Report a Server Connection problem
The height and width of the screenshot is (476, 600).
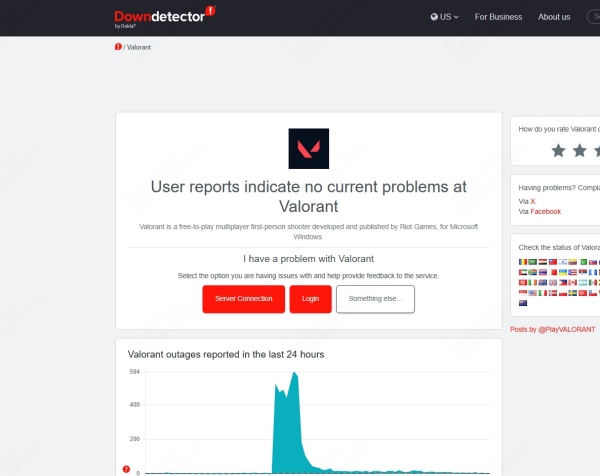click(243, 299)
